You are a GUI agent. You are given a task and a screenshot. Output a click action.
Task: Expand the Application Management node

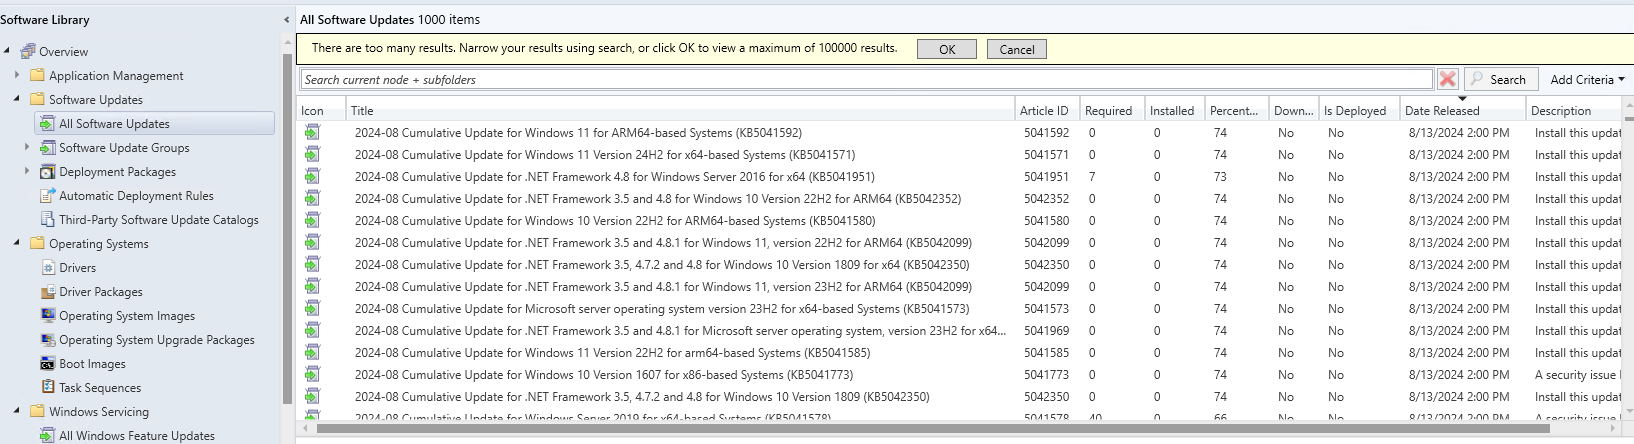pyautogui.click(x=17, y=75)
